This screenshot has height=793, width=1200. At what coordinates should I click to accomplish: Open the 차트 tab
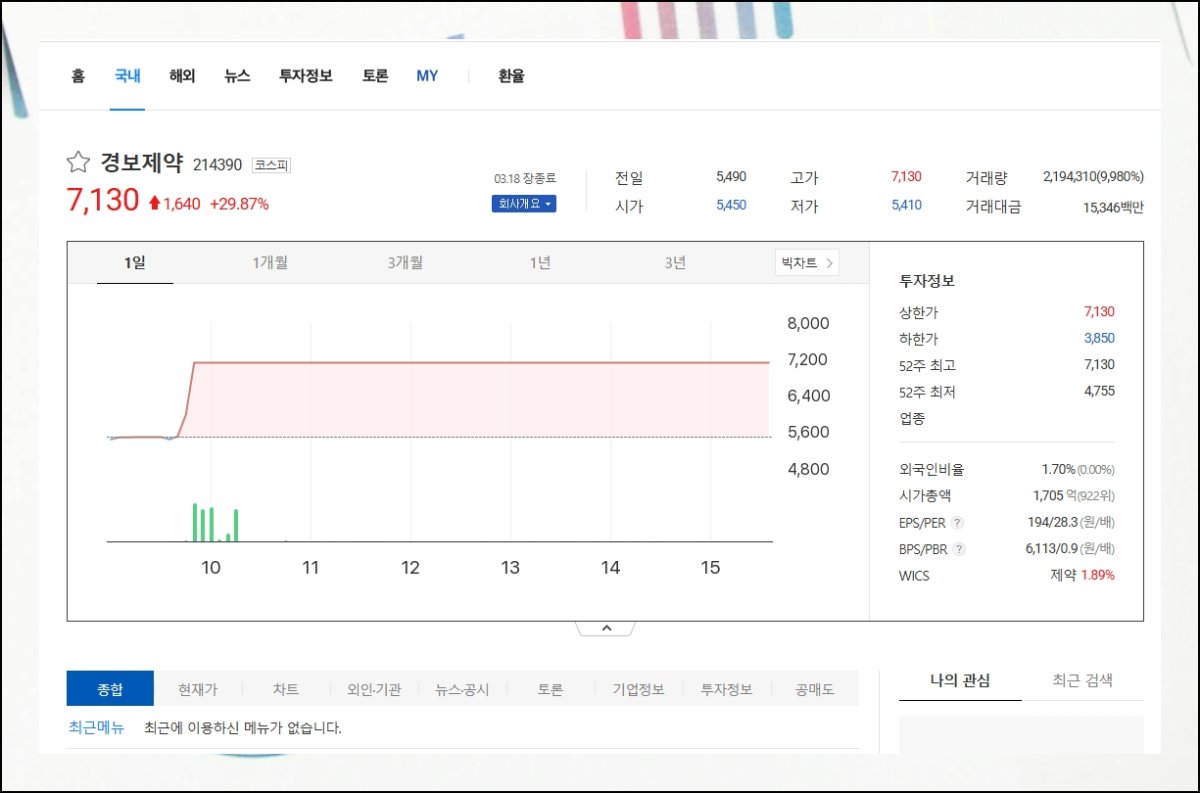285,689
